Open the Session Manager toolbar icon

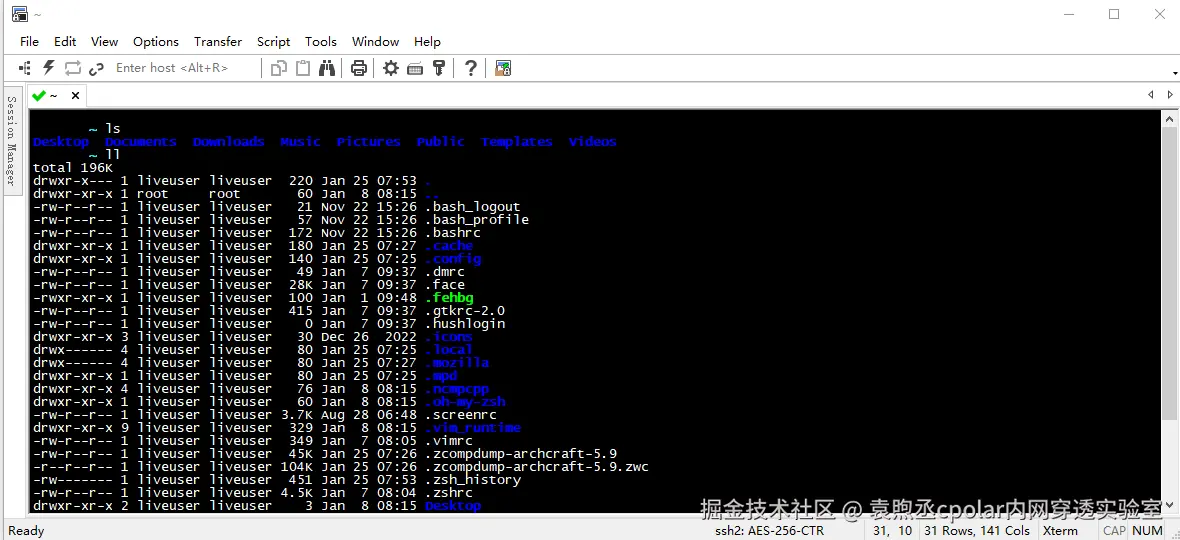[25, 68]
